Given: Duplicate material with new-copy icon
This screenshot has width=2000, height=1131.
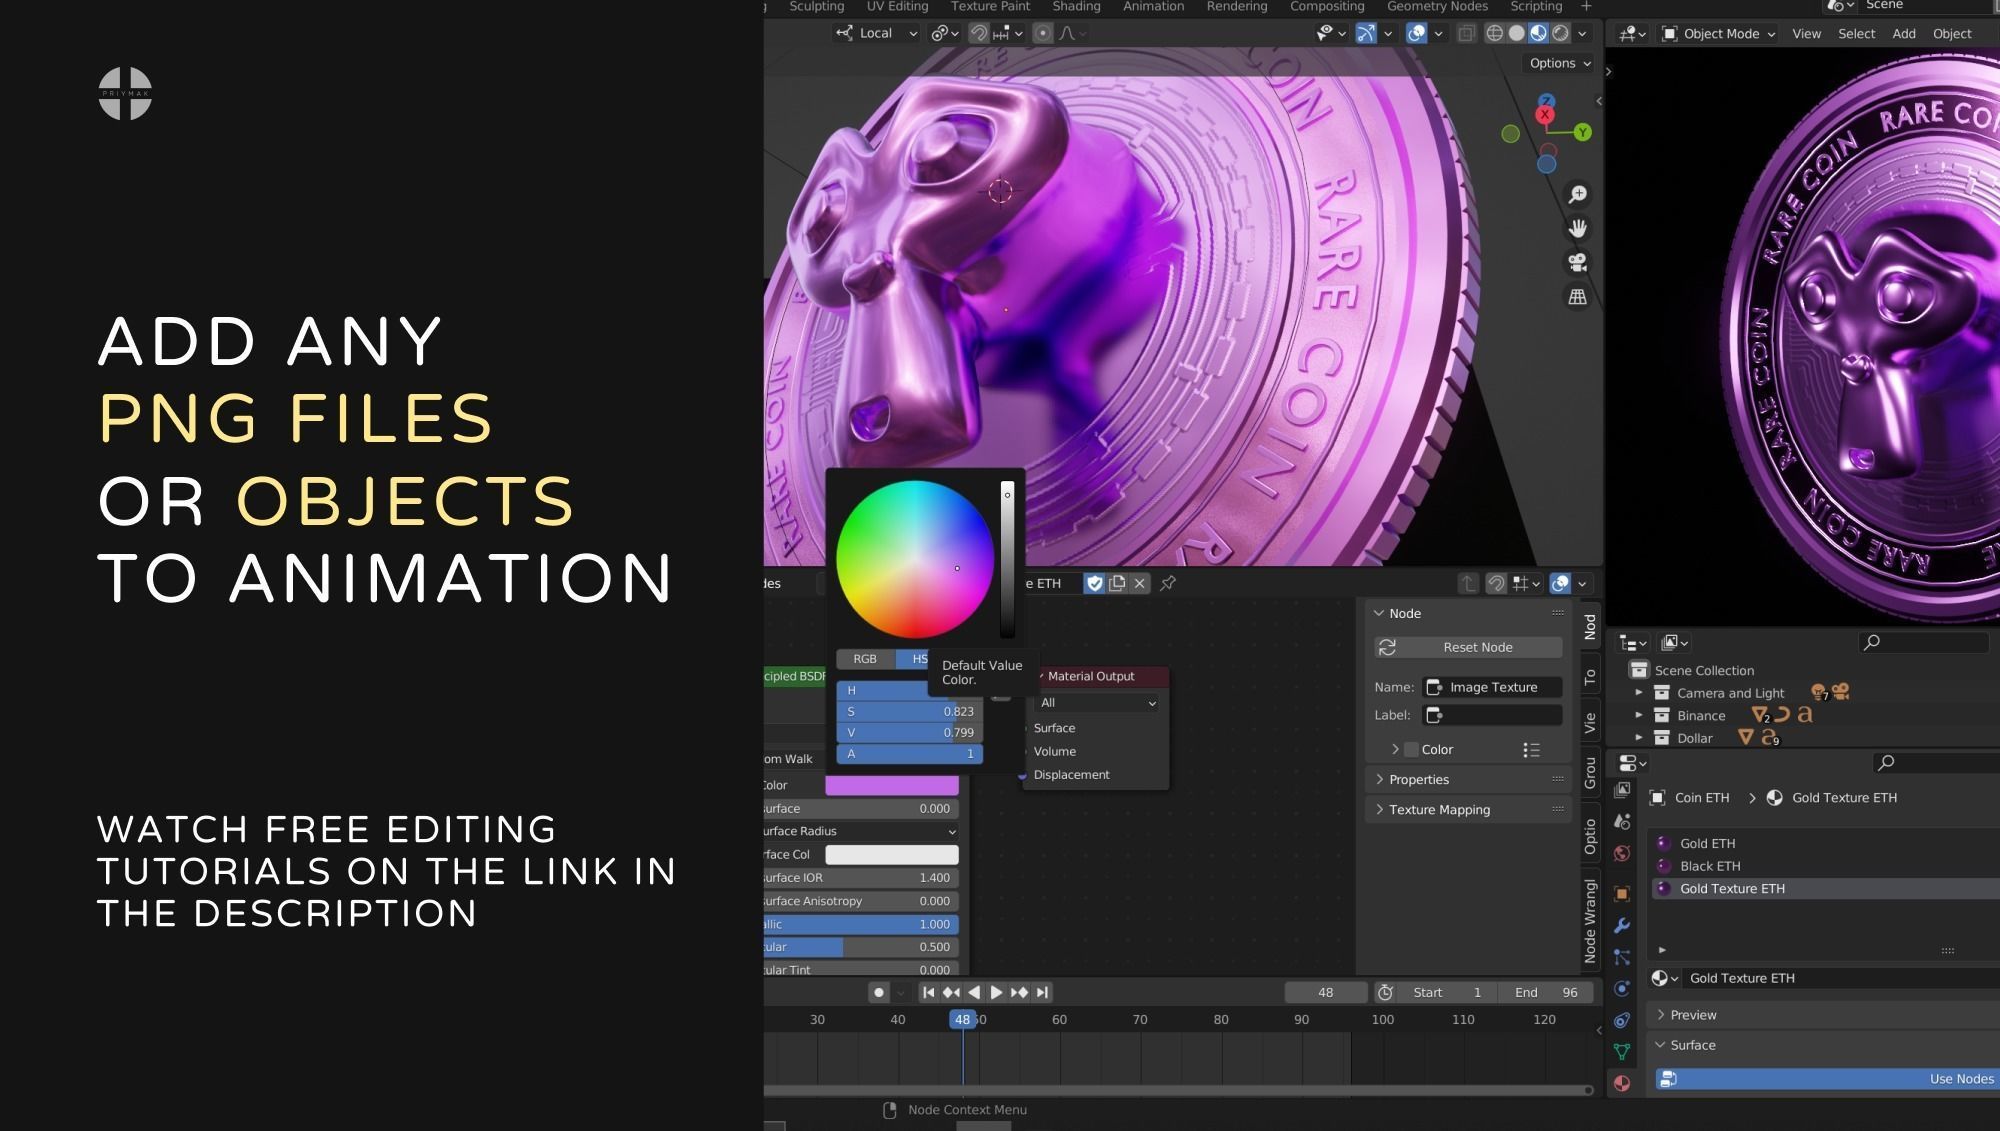Looking at the screenshot, I should (x=1117, y=583).
